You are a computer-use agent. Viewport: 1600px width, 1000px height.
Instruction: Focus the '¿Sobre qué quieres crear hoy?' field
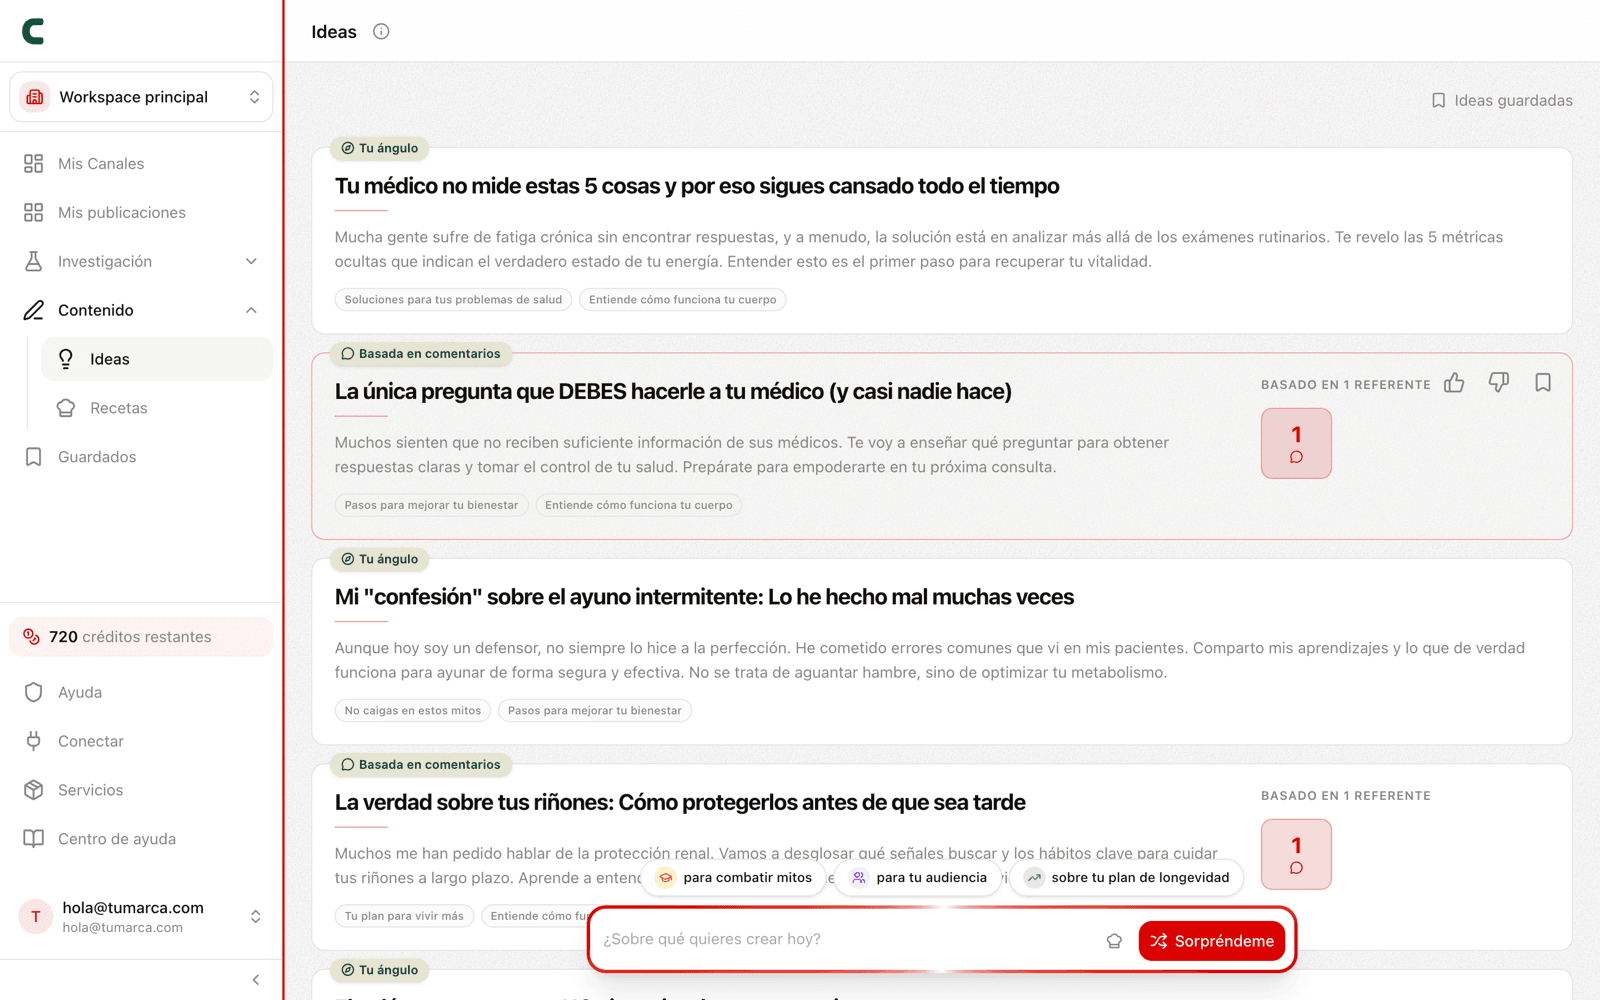(x=845, y=939)
